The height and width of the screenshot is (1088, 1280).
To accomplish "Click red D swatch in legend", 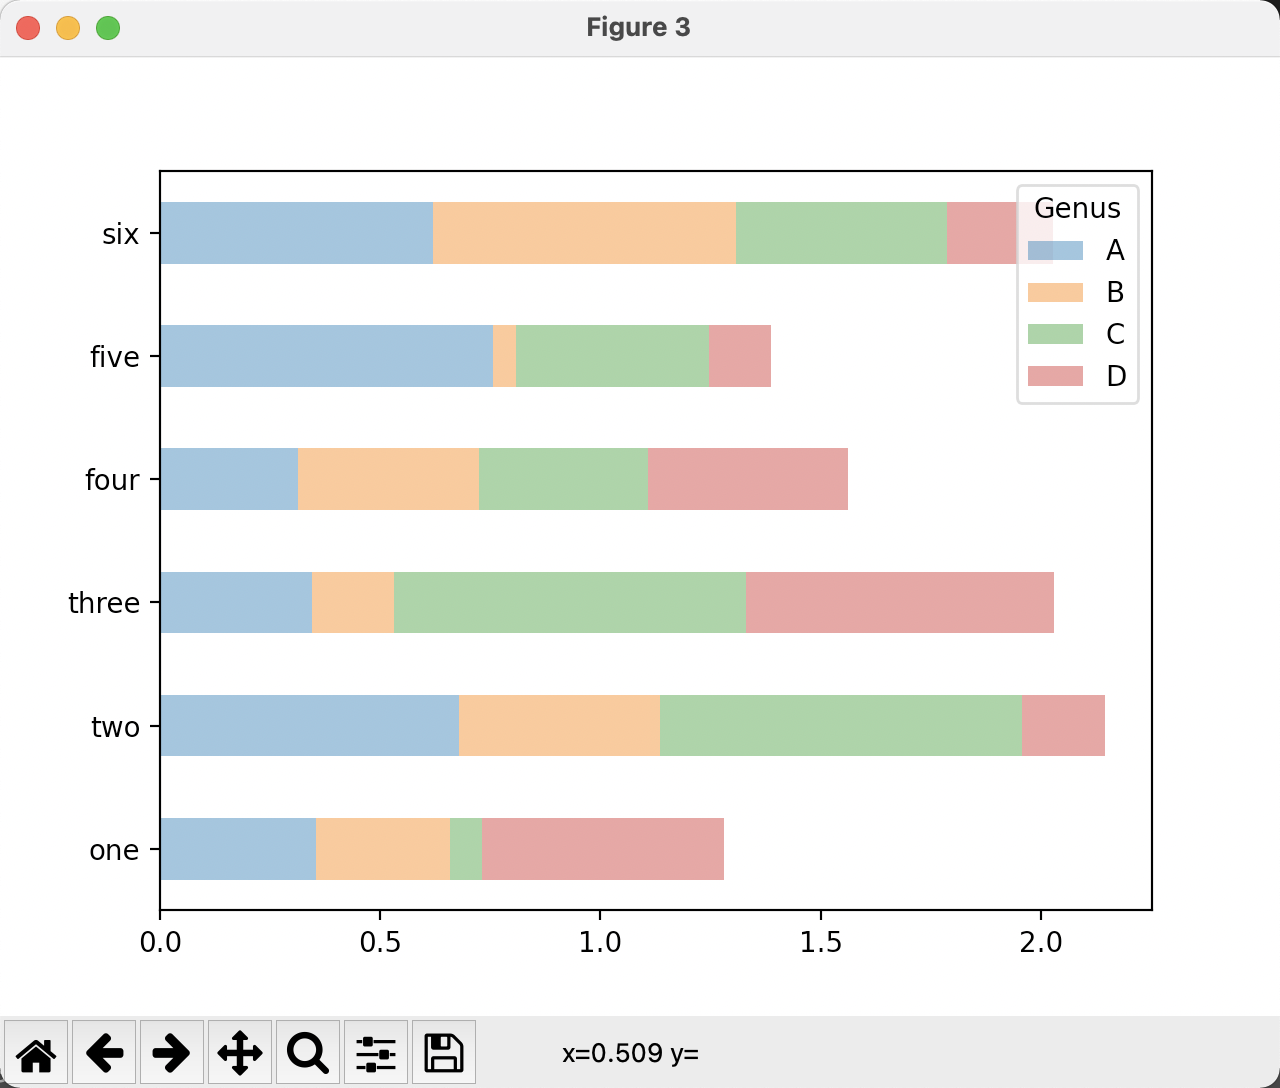I will [1055, 377].
